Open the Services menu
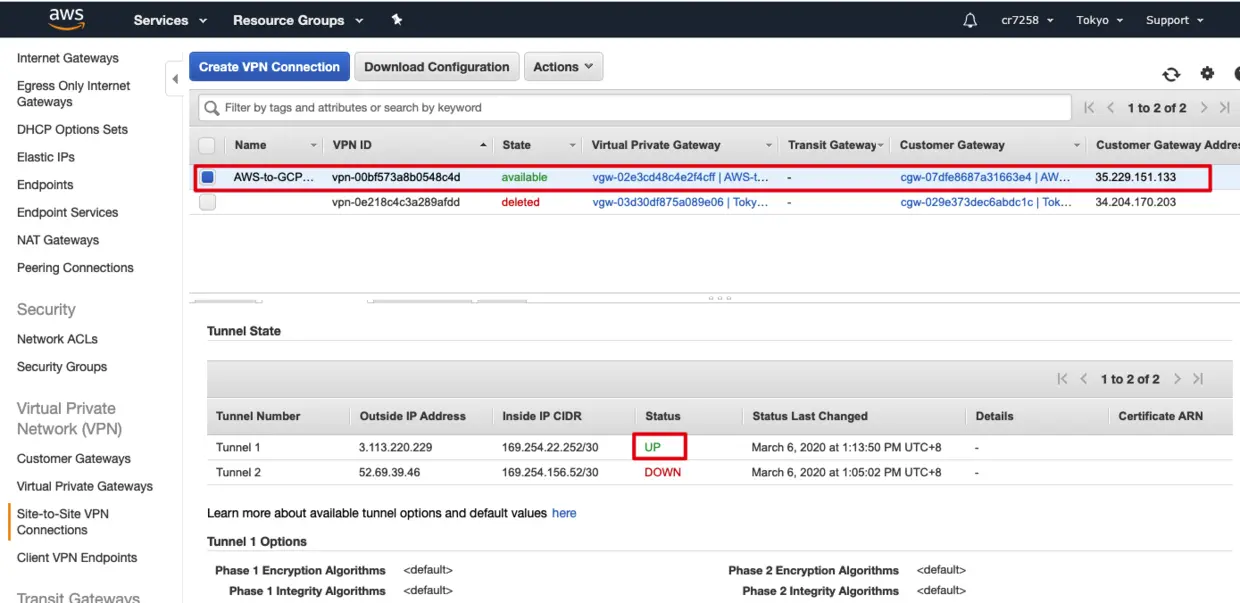 [170, 20]
